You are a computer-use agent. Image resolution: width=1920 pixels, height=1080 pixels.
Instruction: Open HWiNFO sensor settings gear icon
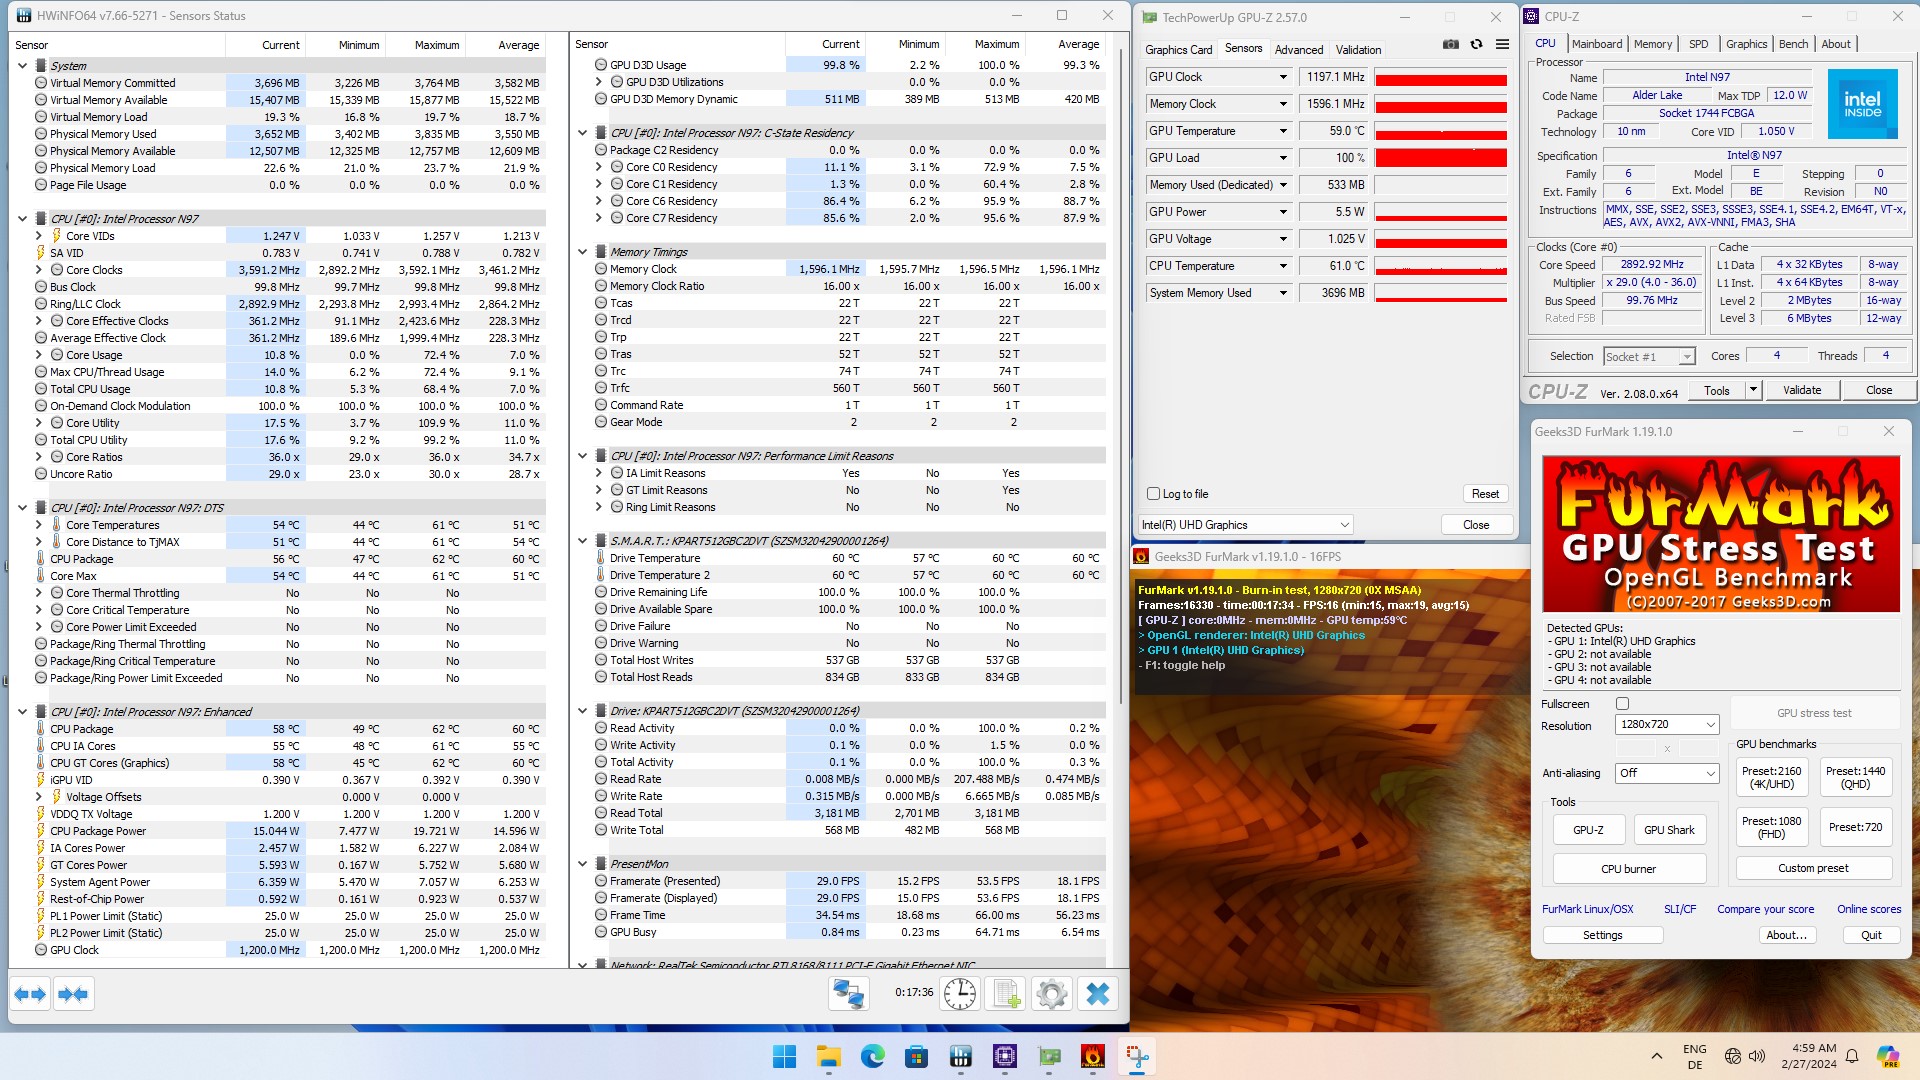click(x=1050, y=994)
